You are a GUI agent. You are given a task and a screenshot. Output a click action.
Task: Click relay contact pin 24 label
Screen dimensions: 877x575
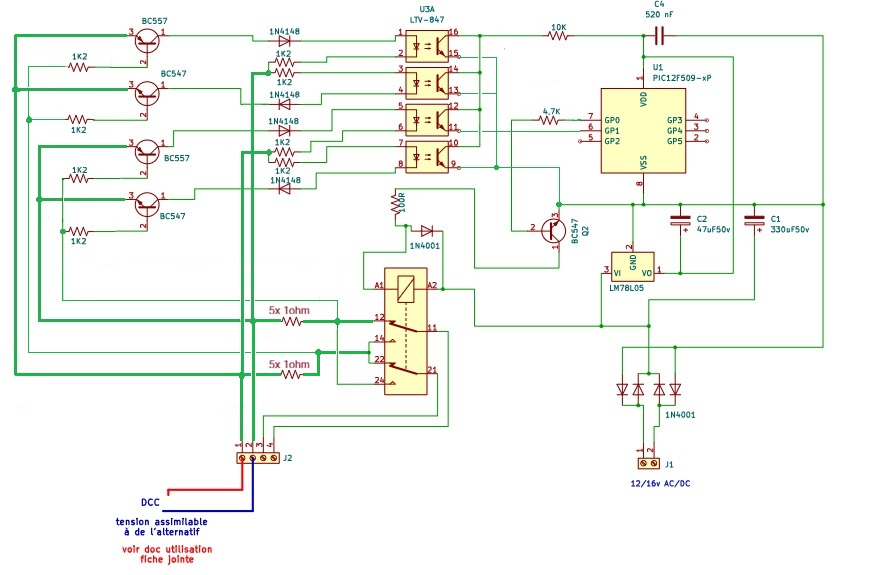[379, 380]
